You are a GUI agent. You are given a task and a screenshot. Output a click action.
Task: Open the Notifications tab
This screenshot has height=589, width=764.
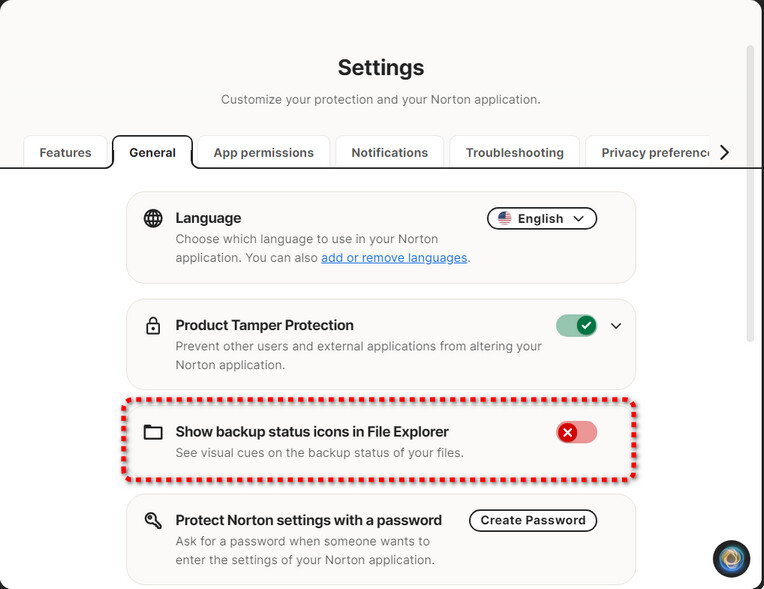coord(389,153)
